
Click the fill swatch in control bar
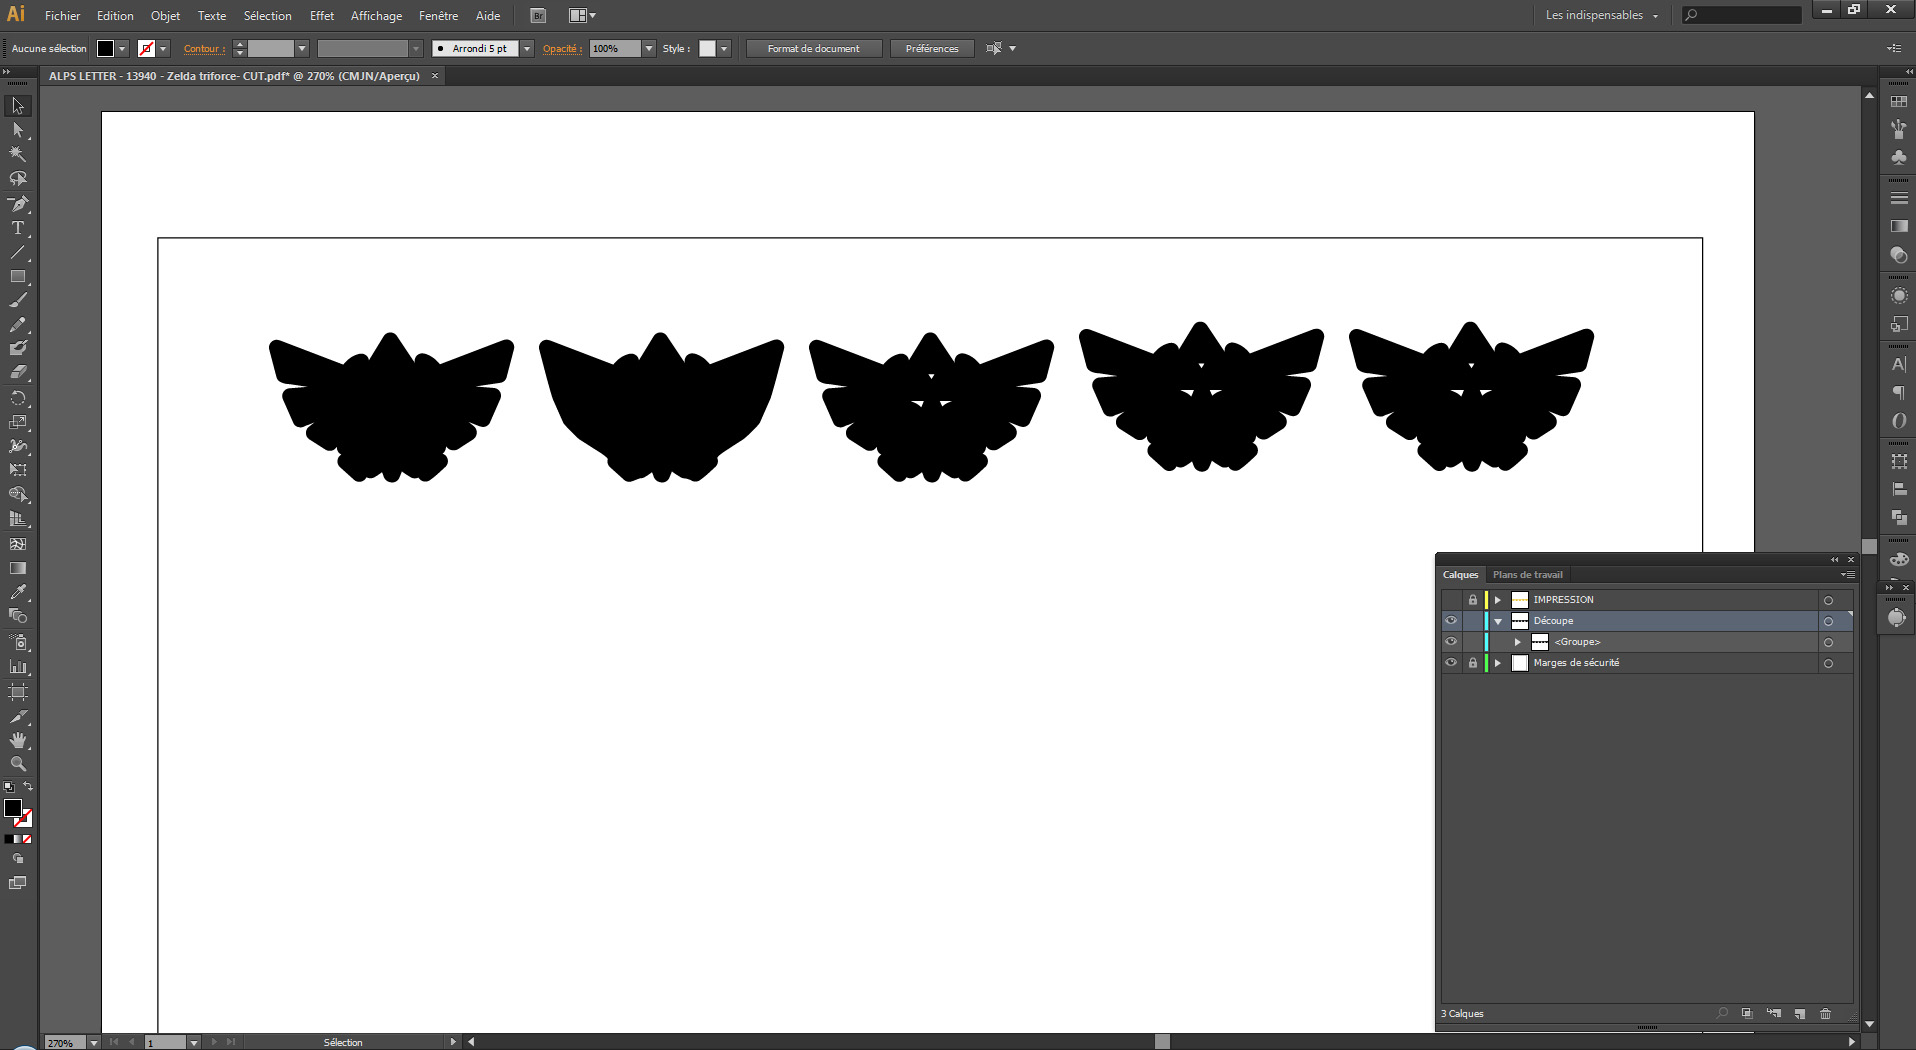click(x=105, y=48)
